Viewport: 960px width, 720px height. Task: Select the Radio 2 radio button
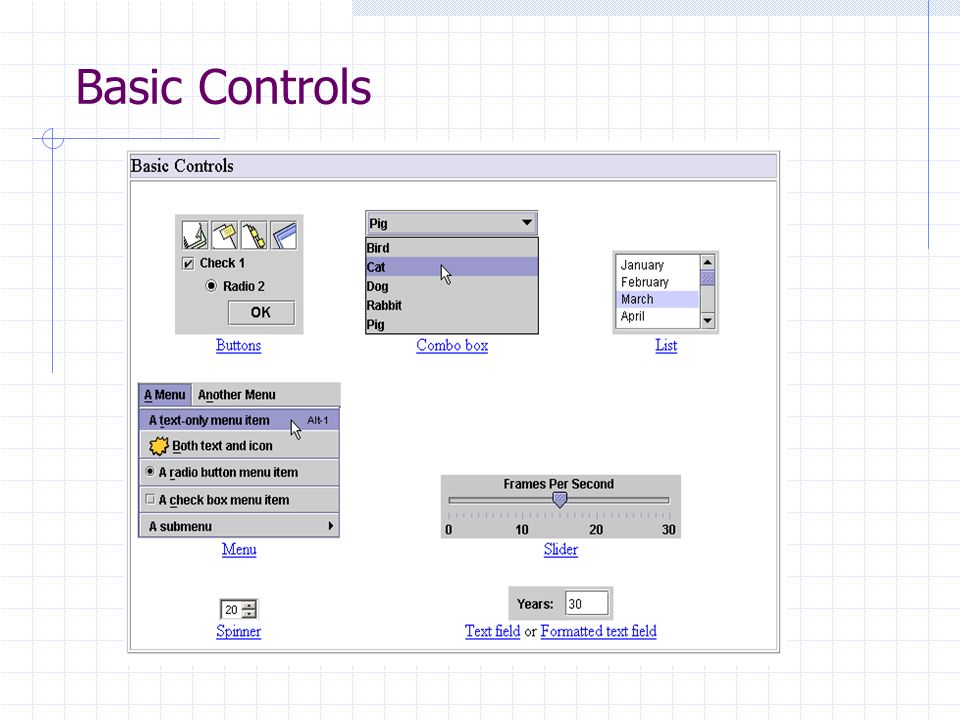211,286
